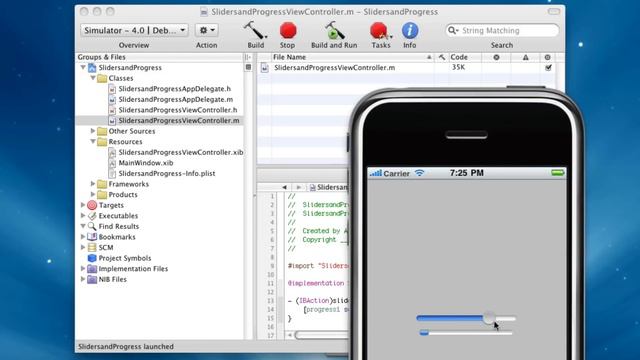Go forward in editor history arrow
640x360 pixels.
pos(299,187)
